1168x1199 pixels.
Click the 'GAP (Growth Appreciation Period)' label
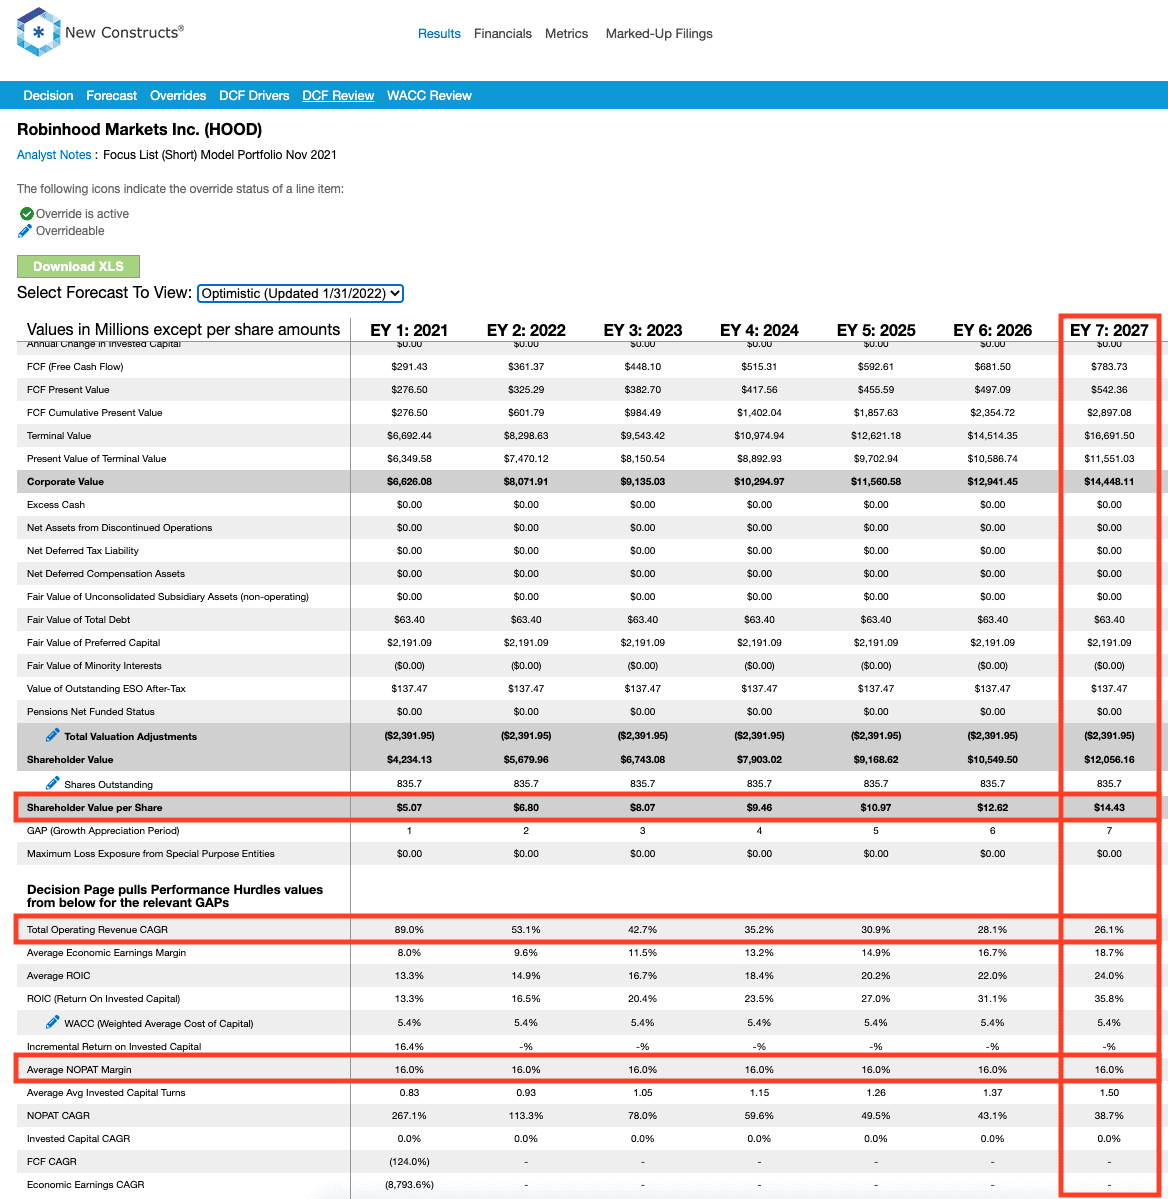(x=103, y=830)
